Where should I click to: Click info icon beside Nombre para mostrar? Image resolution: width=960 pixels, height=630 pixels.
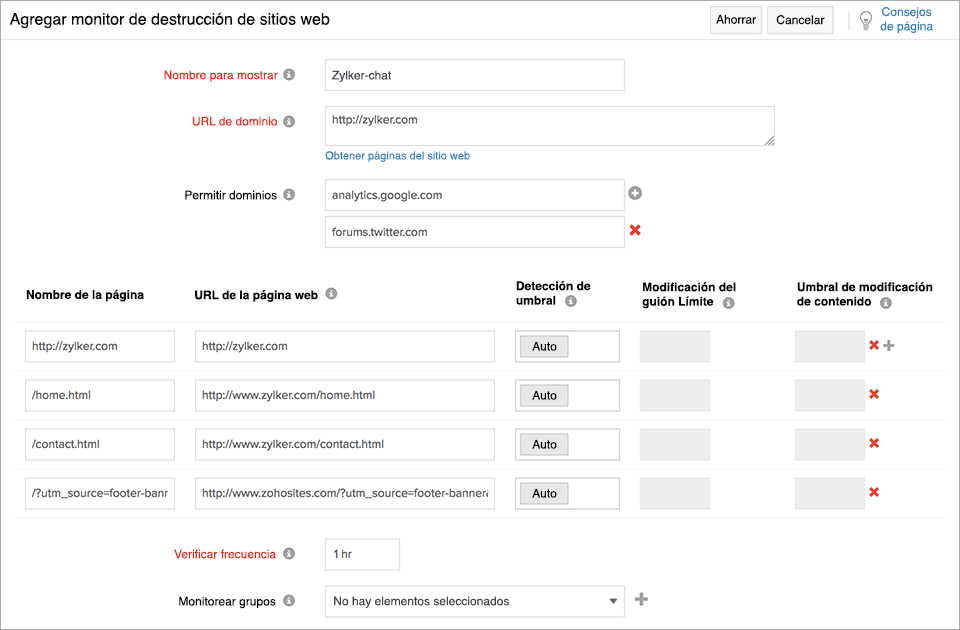pyautogui.click(x=289, y=75)
